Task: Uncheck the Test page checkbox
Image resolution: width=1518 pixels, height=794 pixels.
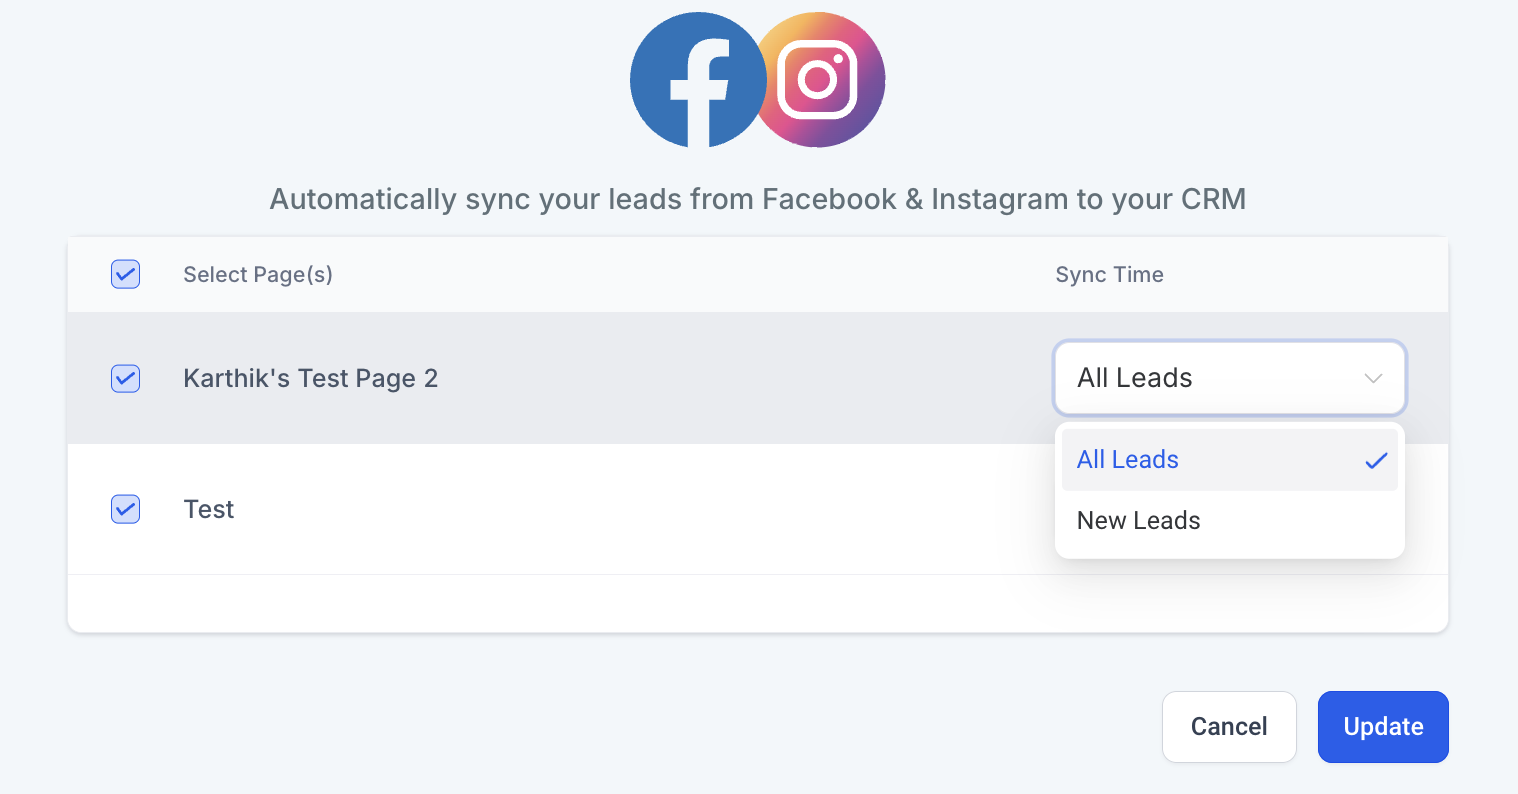Action: click(x=125, y=509)
